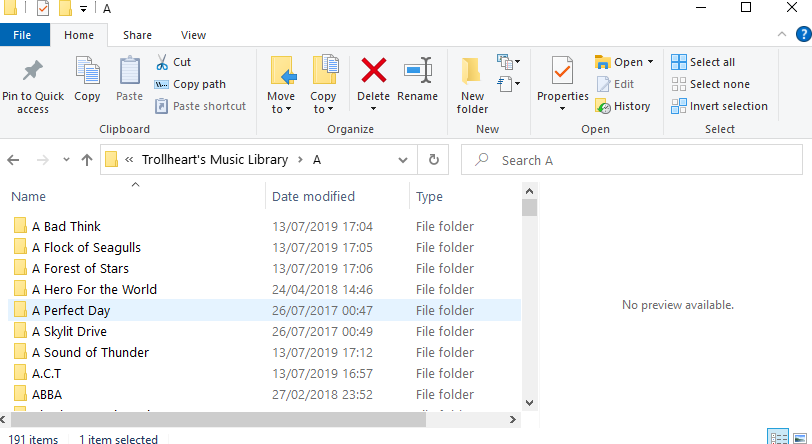
Task: Open the Easy access dropdown
Action: tap(509, 84)
